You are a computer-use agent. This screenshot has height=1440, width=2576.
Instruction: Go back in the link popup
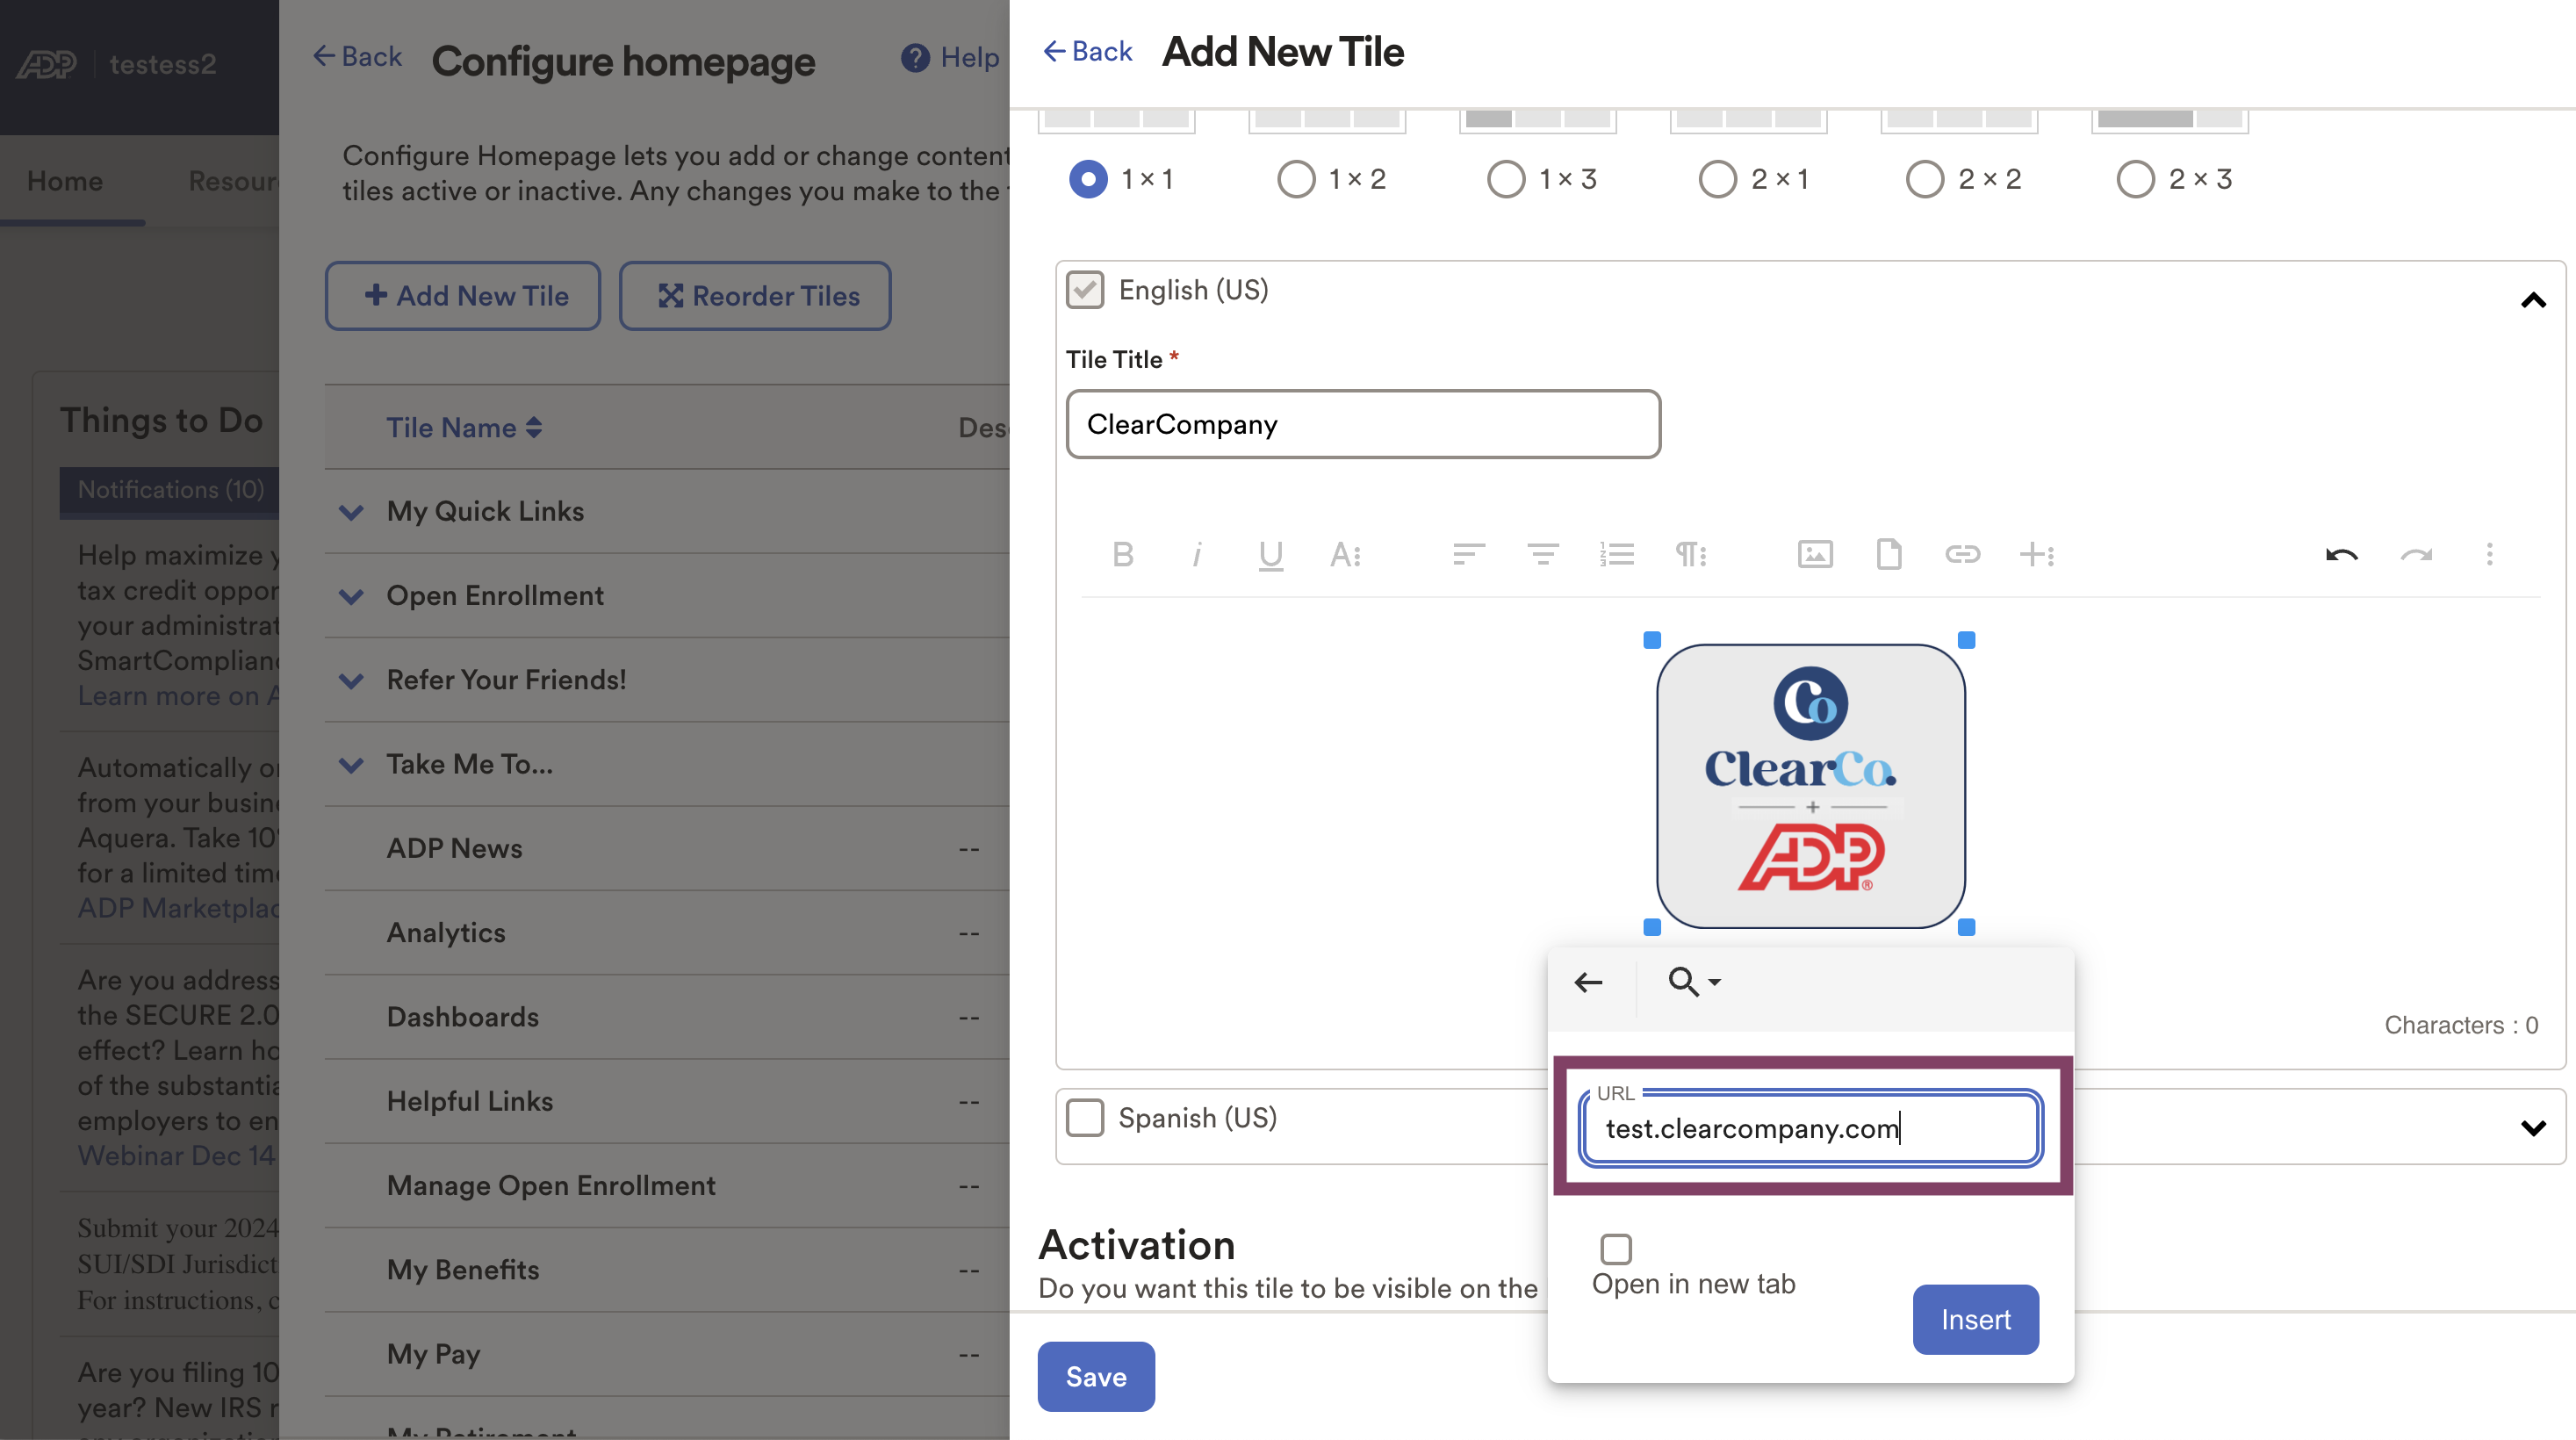coord(1589,983)
